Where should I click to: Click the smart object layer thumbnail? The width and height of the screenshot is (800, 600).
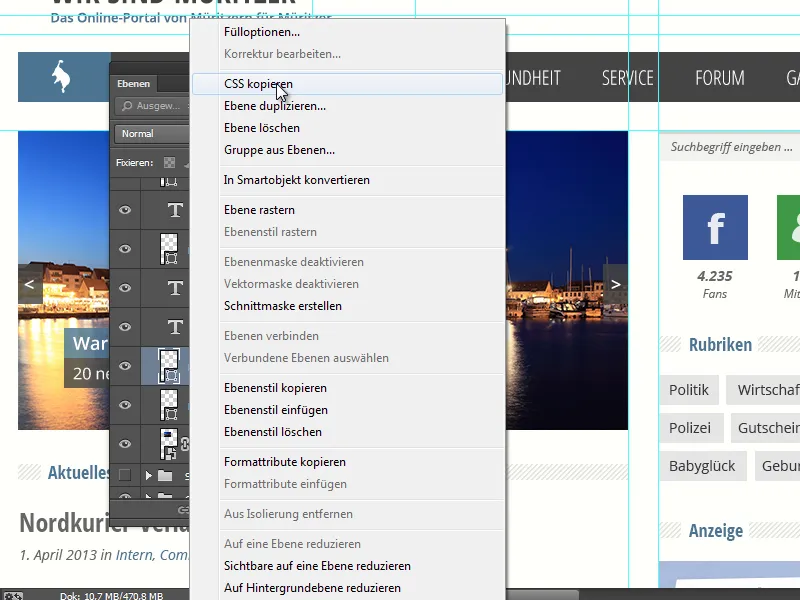[x=169, y=444]
